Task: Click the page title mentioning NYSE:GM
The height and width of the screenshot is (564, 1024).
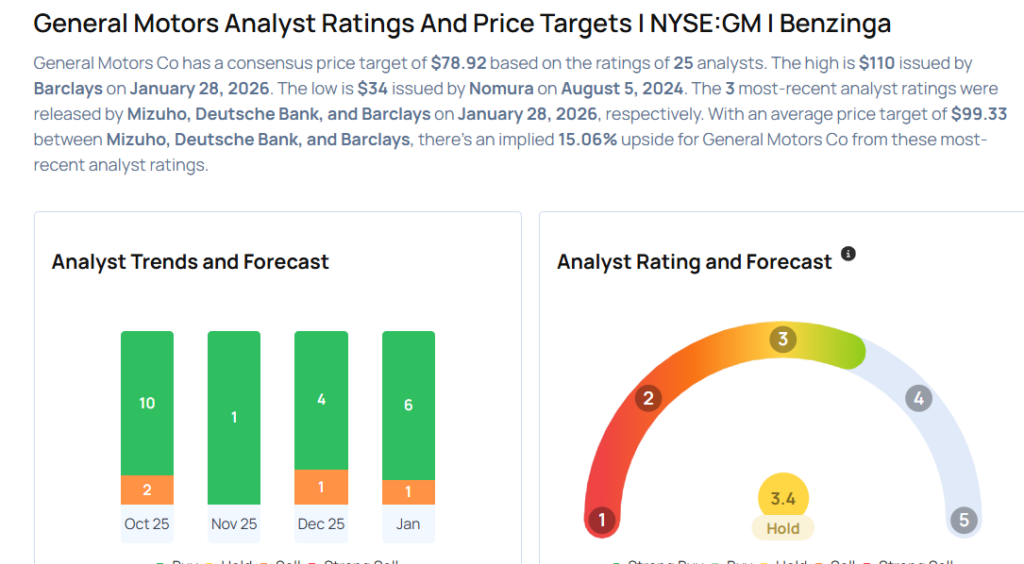Action: [462, 23]
